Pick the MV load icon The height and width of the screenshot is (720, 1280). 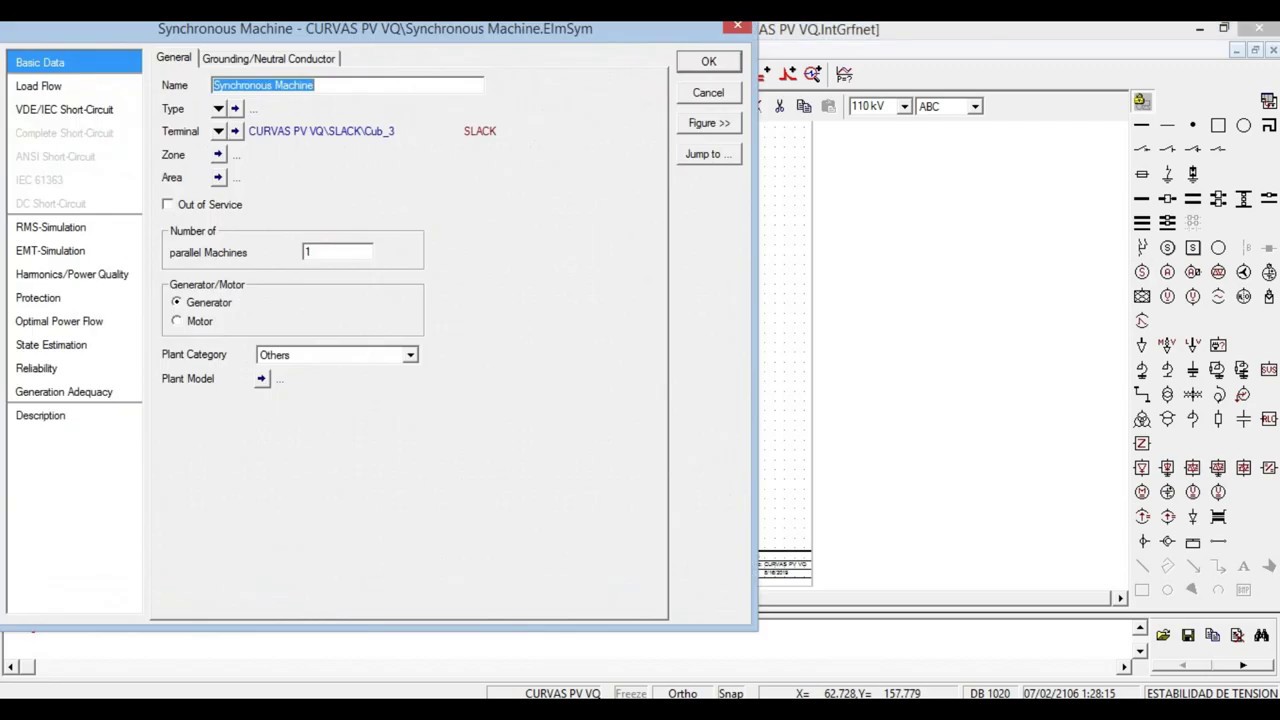[1167, 345]
